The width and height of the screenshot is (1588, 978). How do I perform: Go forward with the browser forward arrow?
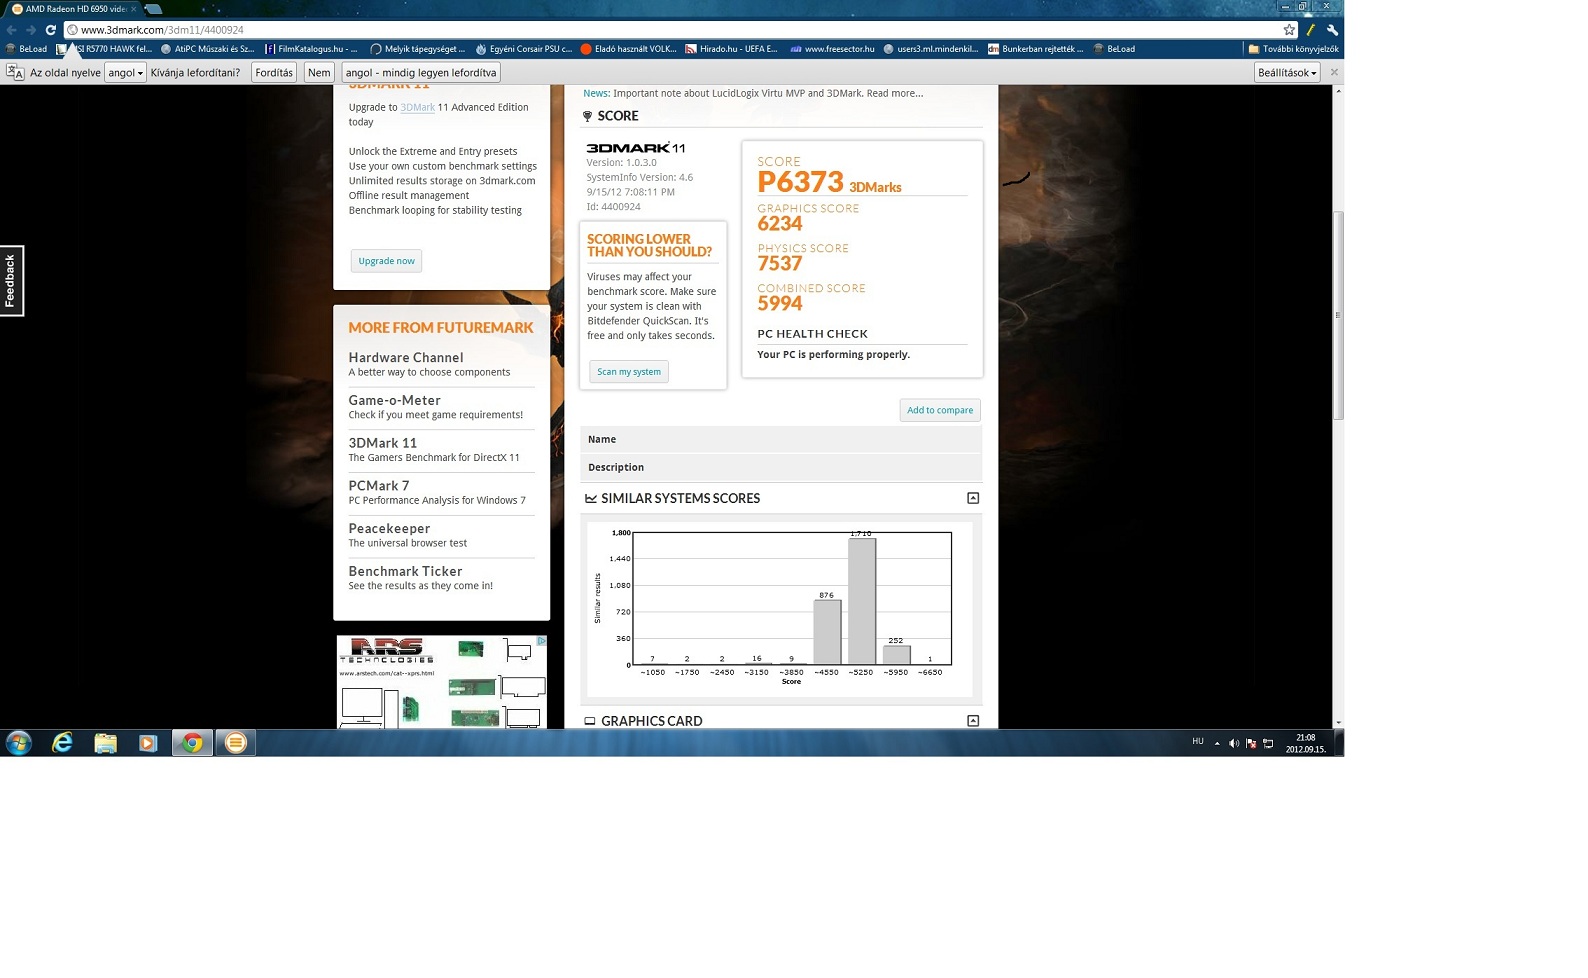click(31, 30)
